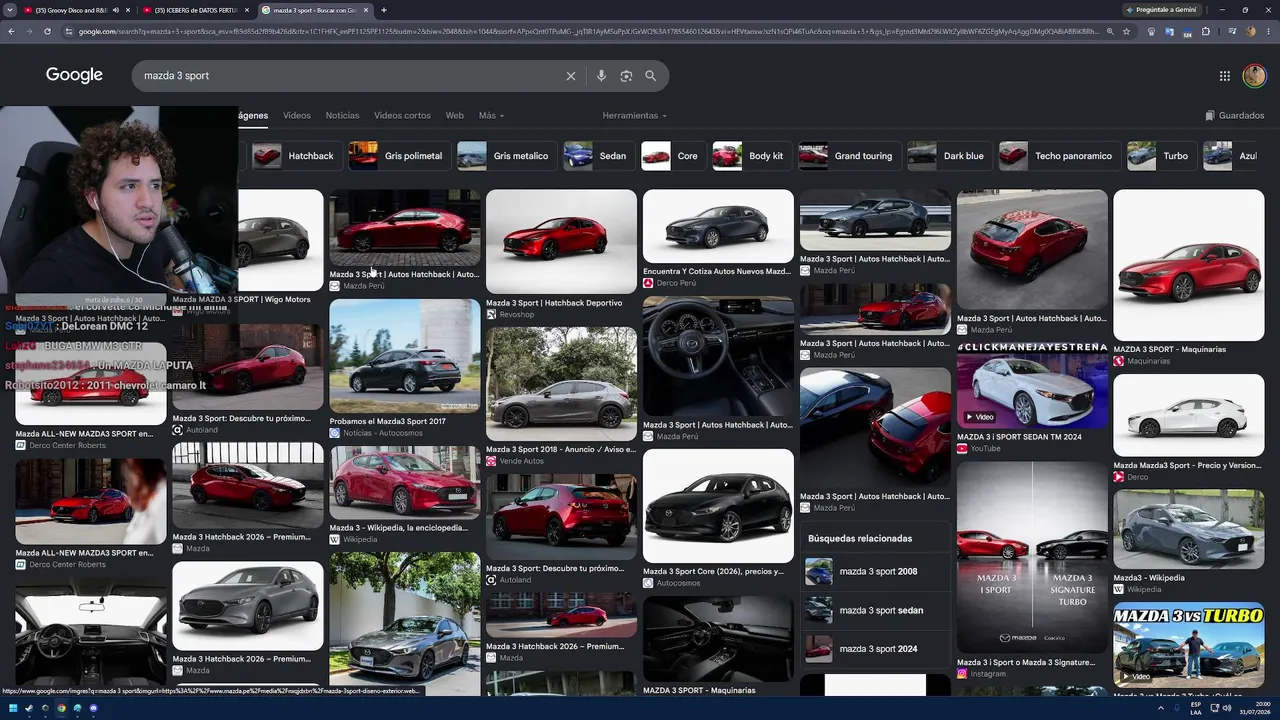
Task: Close the Groovy Disco and R&B tab
Action: pyautogui.click(x=129, y=10)
